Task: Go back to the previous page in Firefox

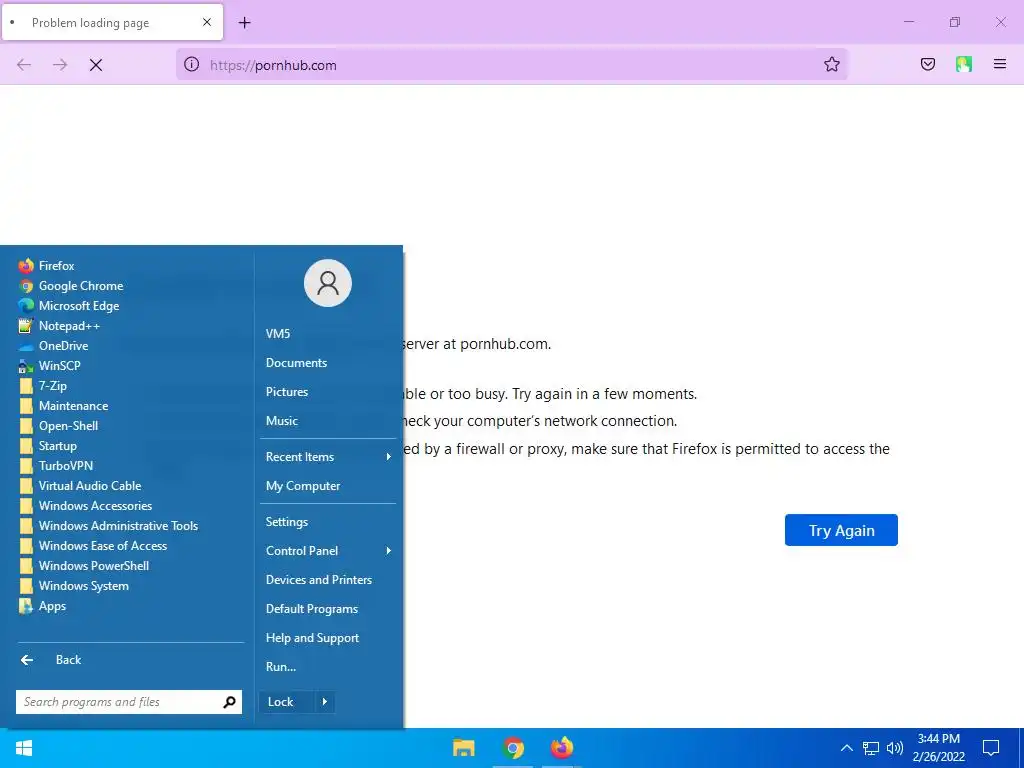Action: (24, 65)
